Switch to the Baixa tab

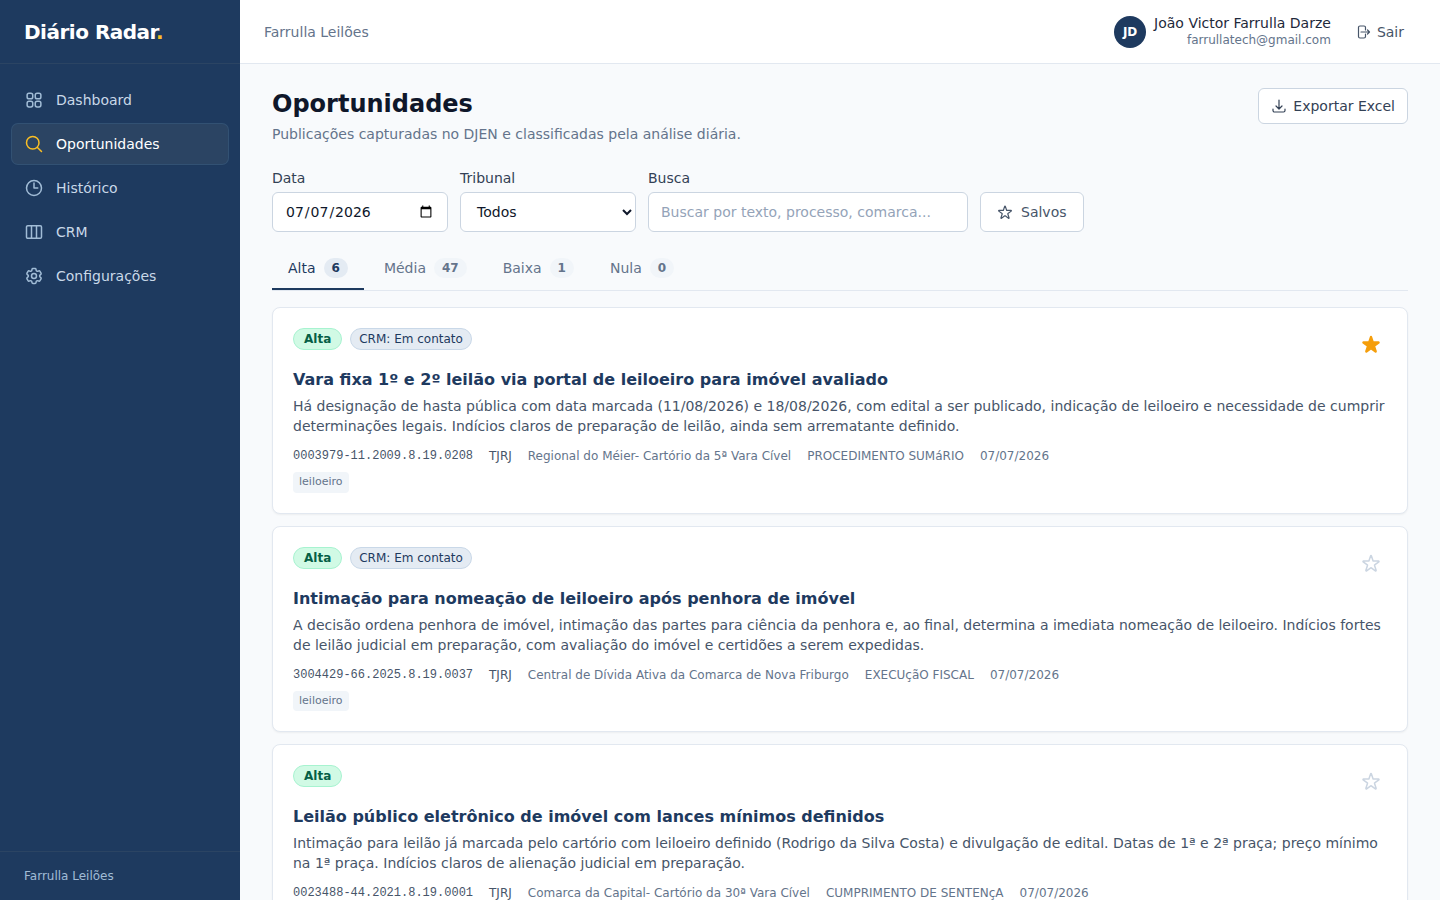tap(537, 268)
